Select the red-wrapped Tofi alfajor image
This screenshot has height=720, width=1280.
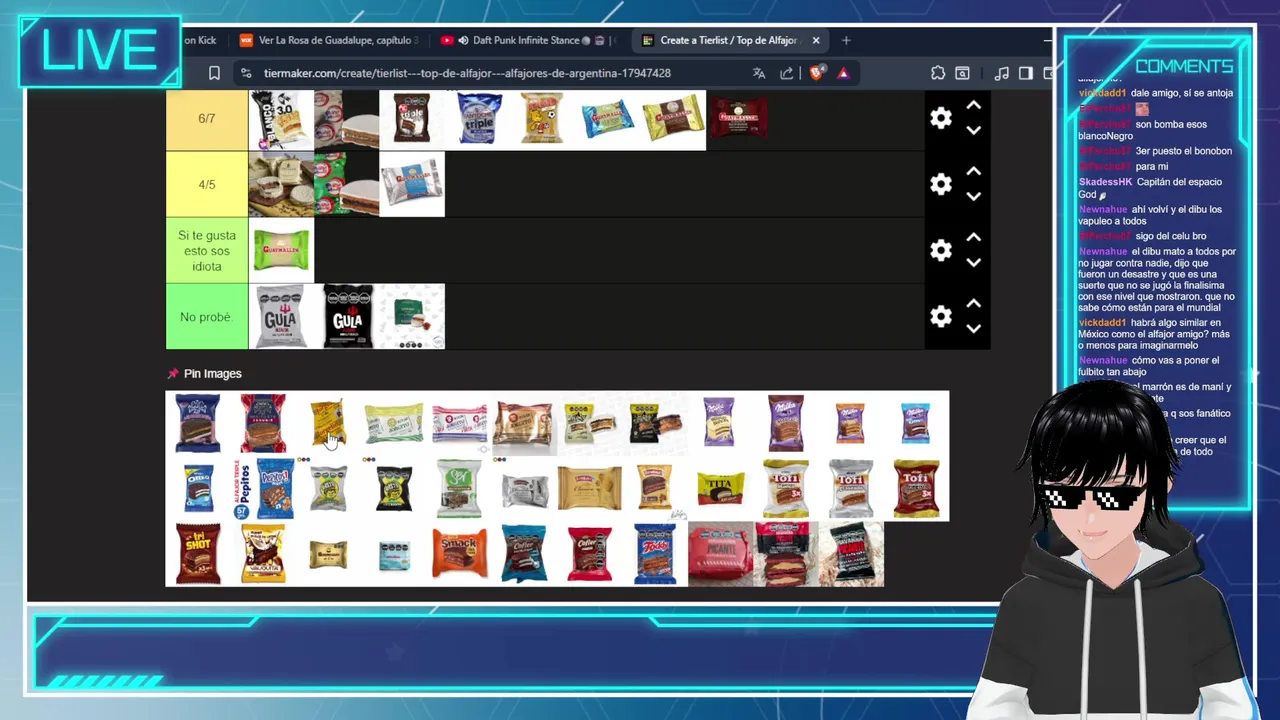pyautogui.click(x=916, y=489)
